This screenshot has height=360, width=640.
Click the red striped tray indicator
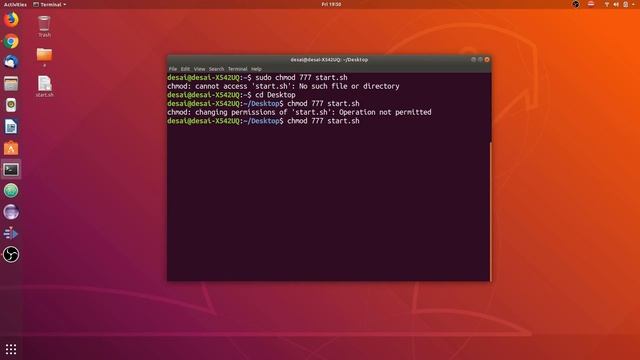click(591, 4)
